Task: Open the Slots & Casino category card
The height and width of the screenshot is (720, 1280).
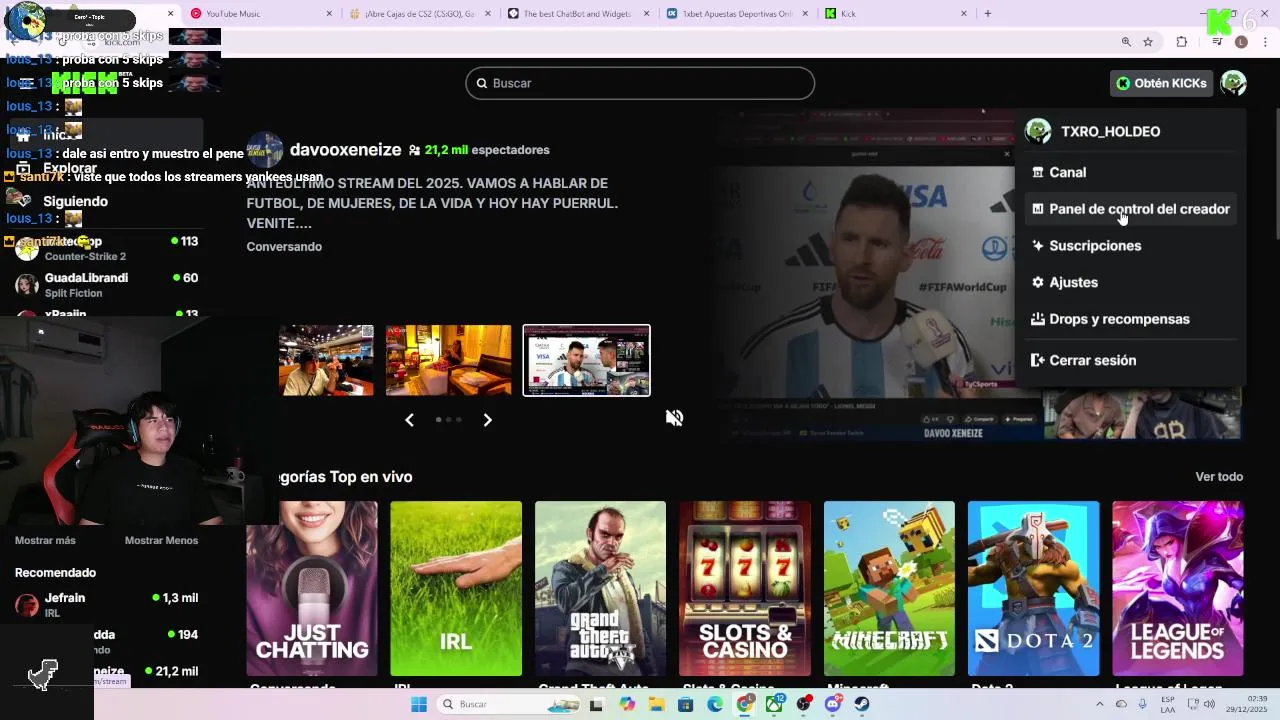Action: 745,588
